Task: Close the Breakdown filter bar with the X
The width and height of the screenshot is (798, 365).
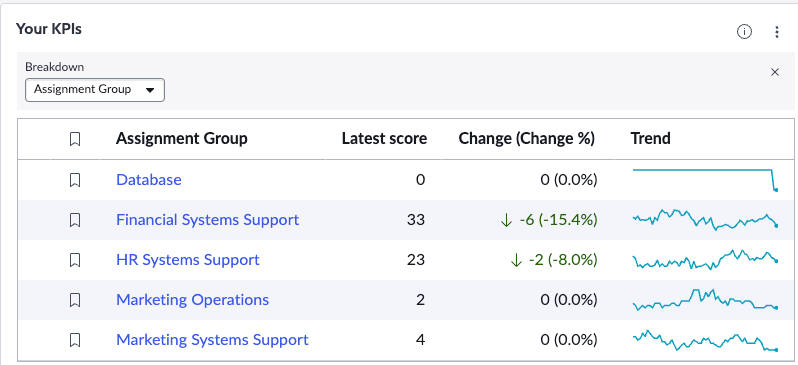Action: (x=775, y=72)
